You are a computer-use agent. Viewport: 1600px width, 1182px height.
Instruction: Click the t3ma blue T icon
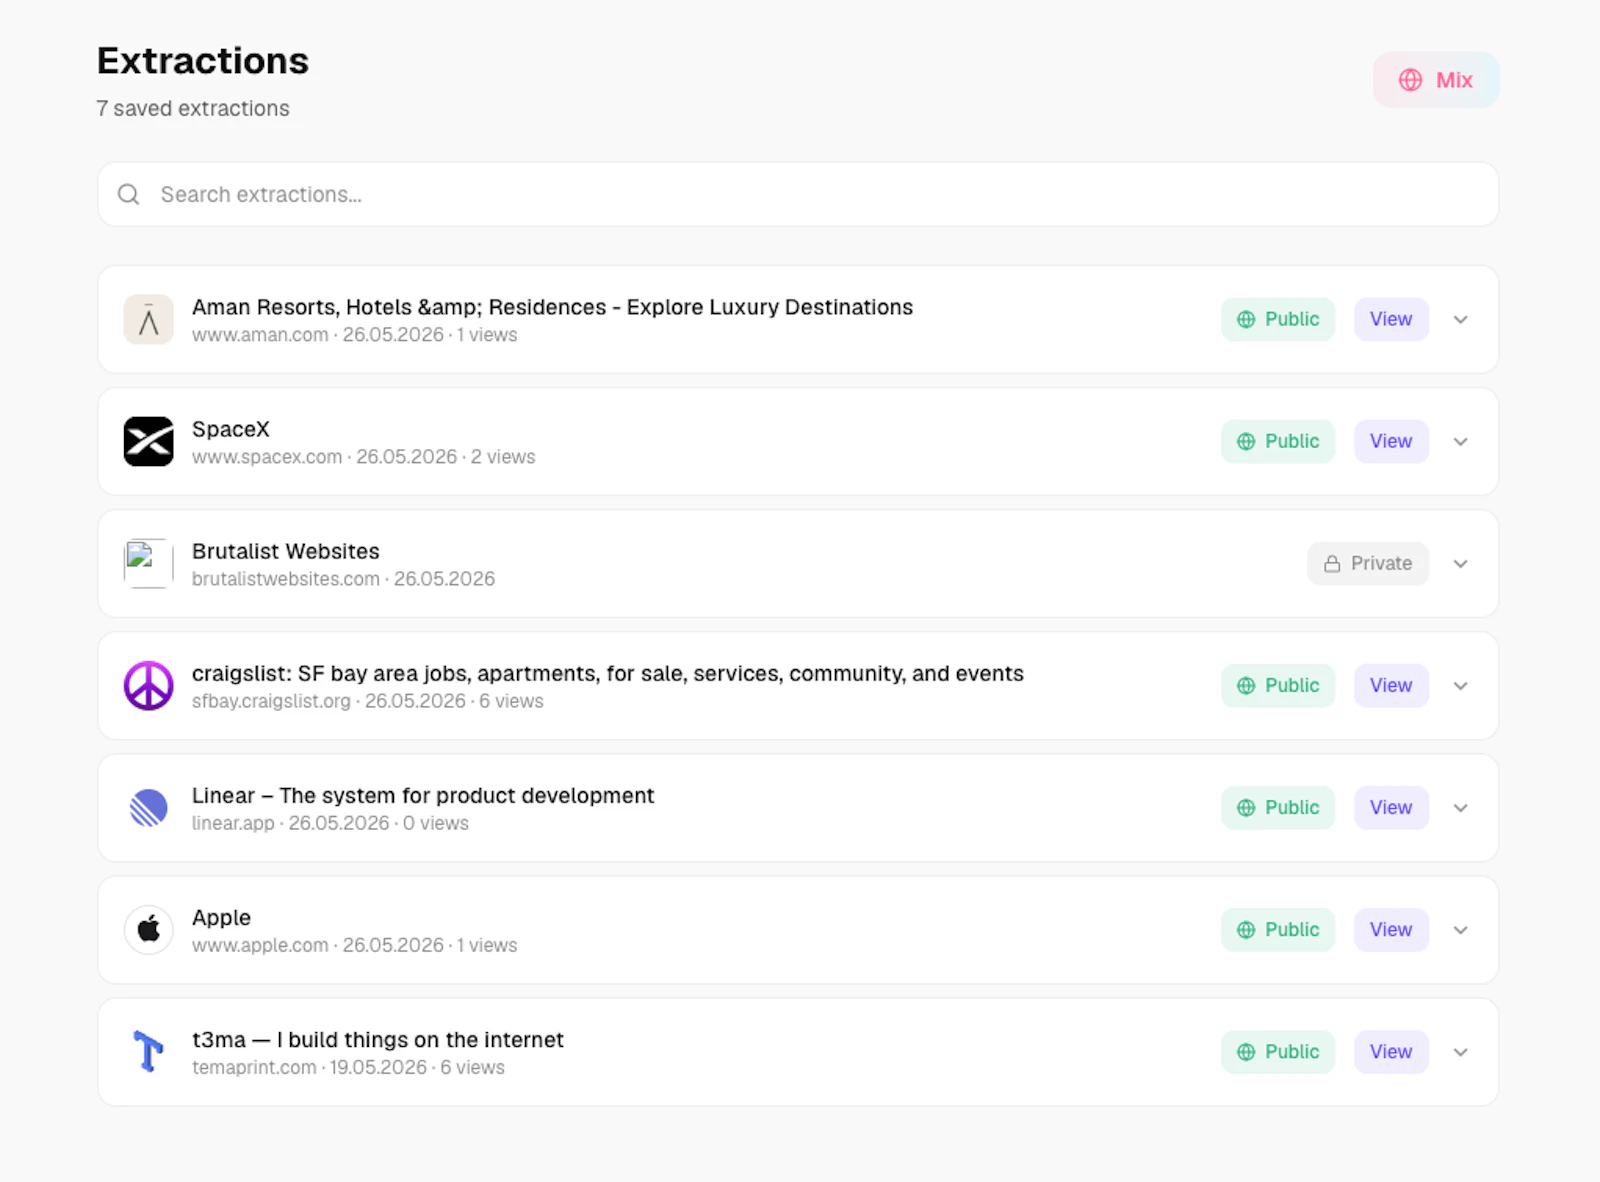click(x=148, y=1052)
